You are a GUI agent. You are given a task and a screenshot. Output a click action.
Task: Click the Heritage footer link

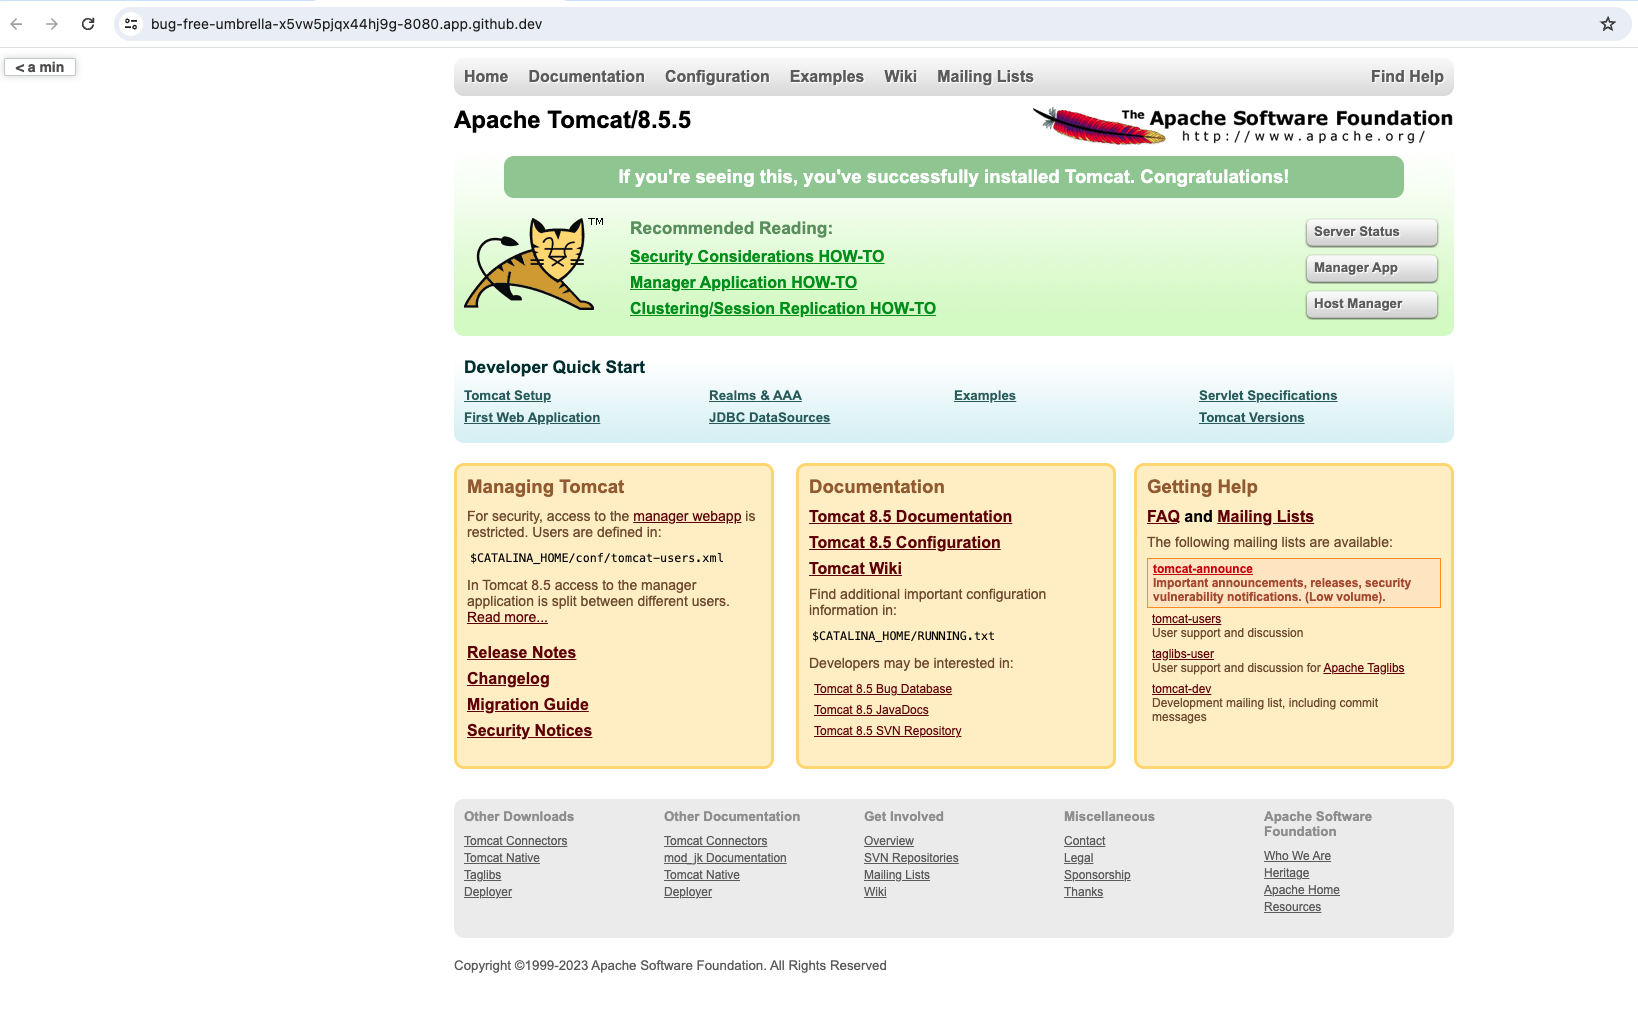click(x=1286, y=873)
